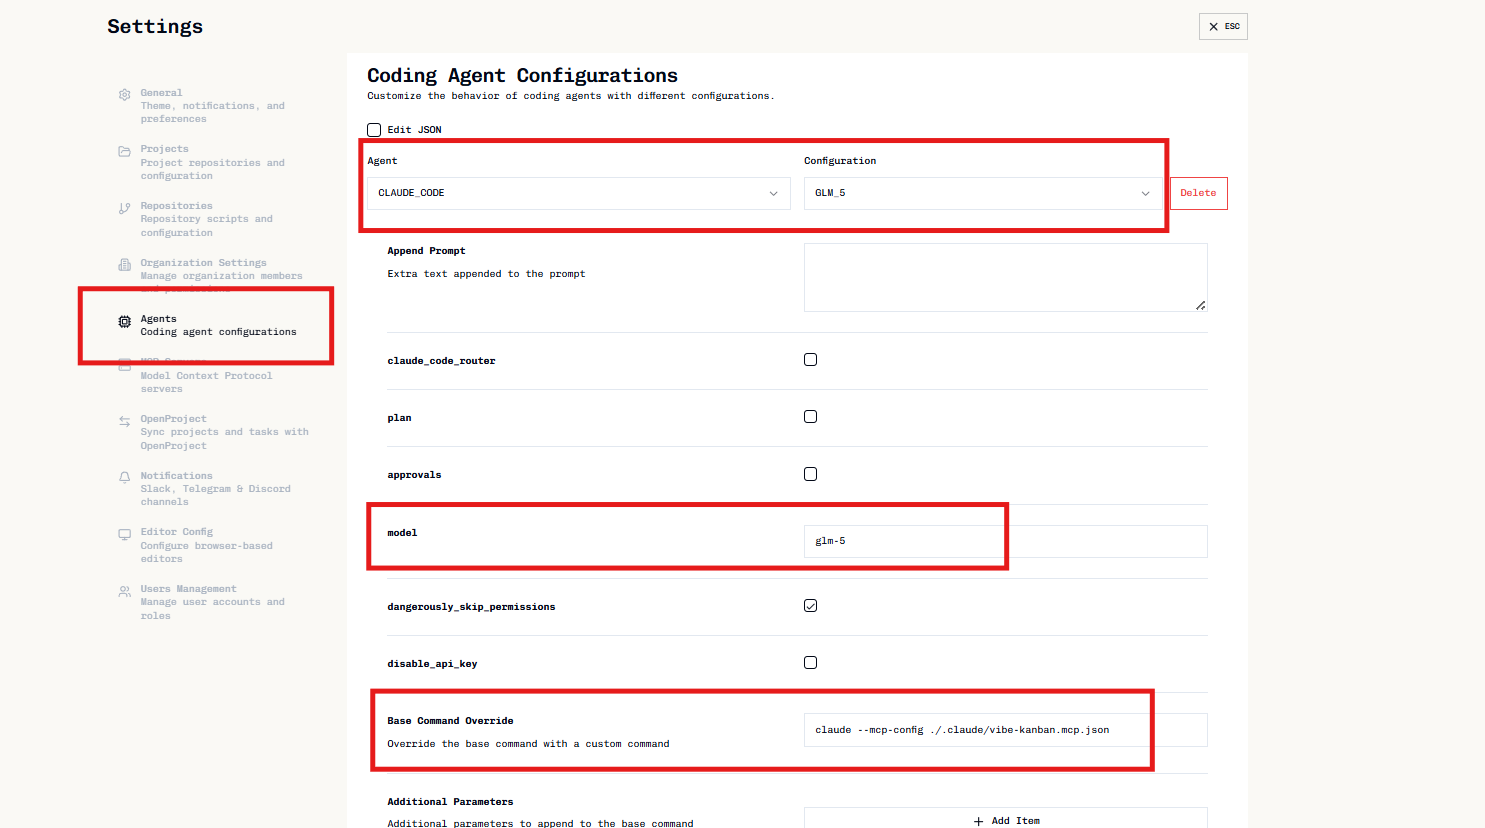Viewport: 1485px width, 828px height.
Task: Click the General settings gear icon
Action: [x=124, y=95]
